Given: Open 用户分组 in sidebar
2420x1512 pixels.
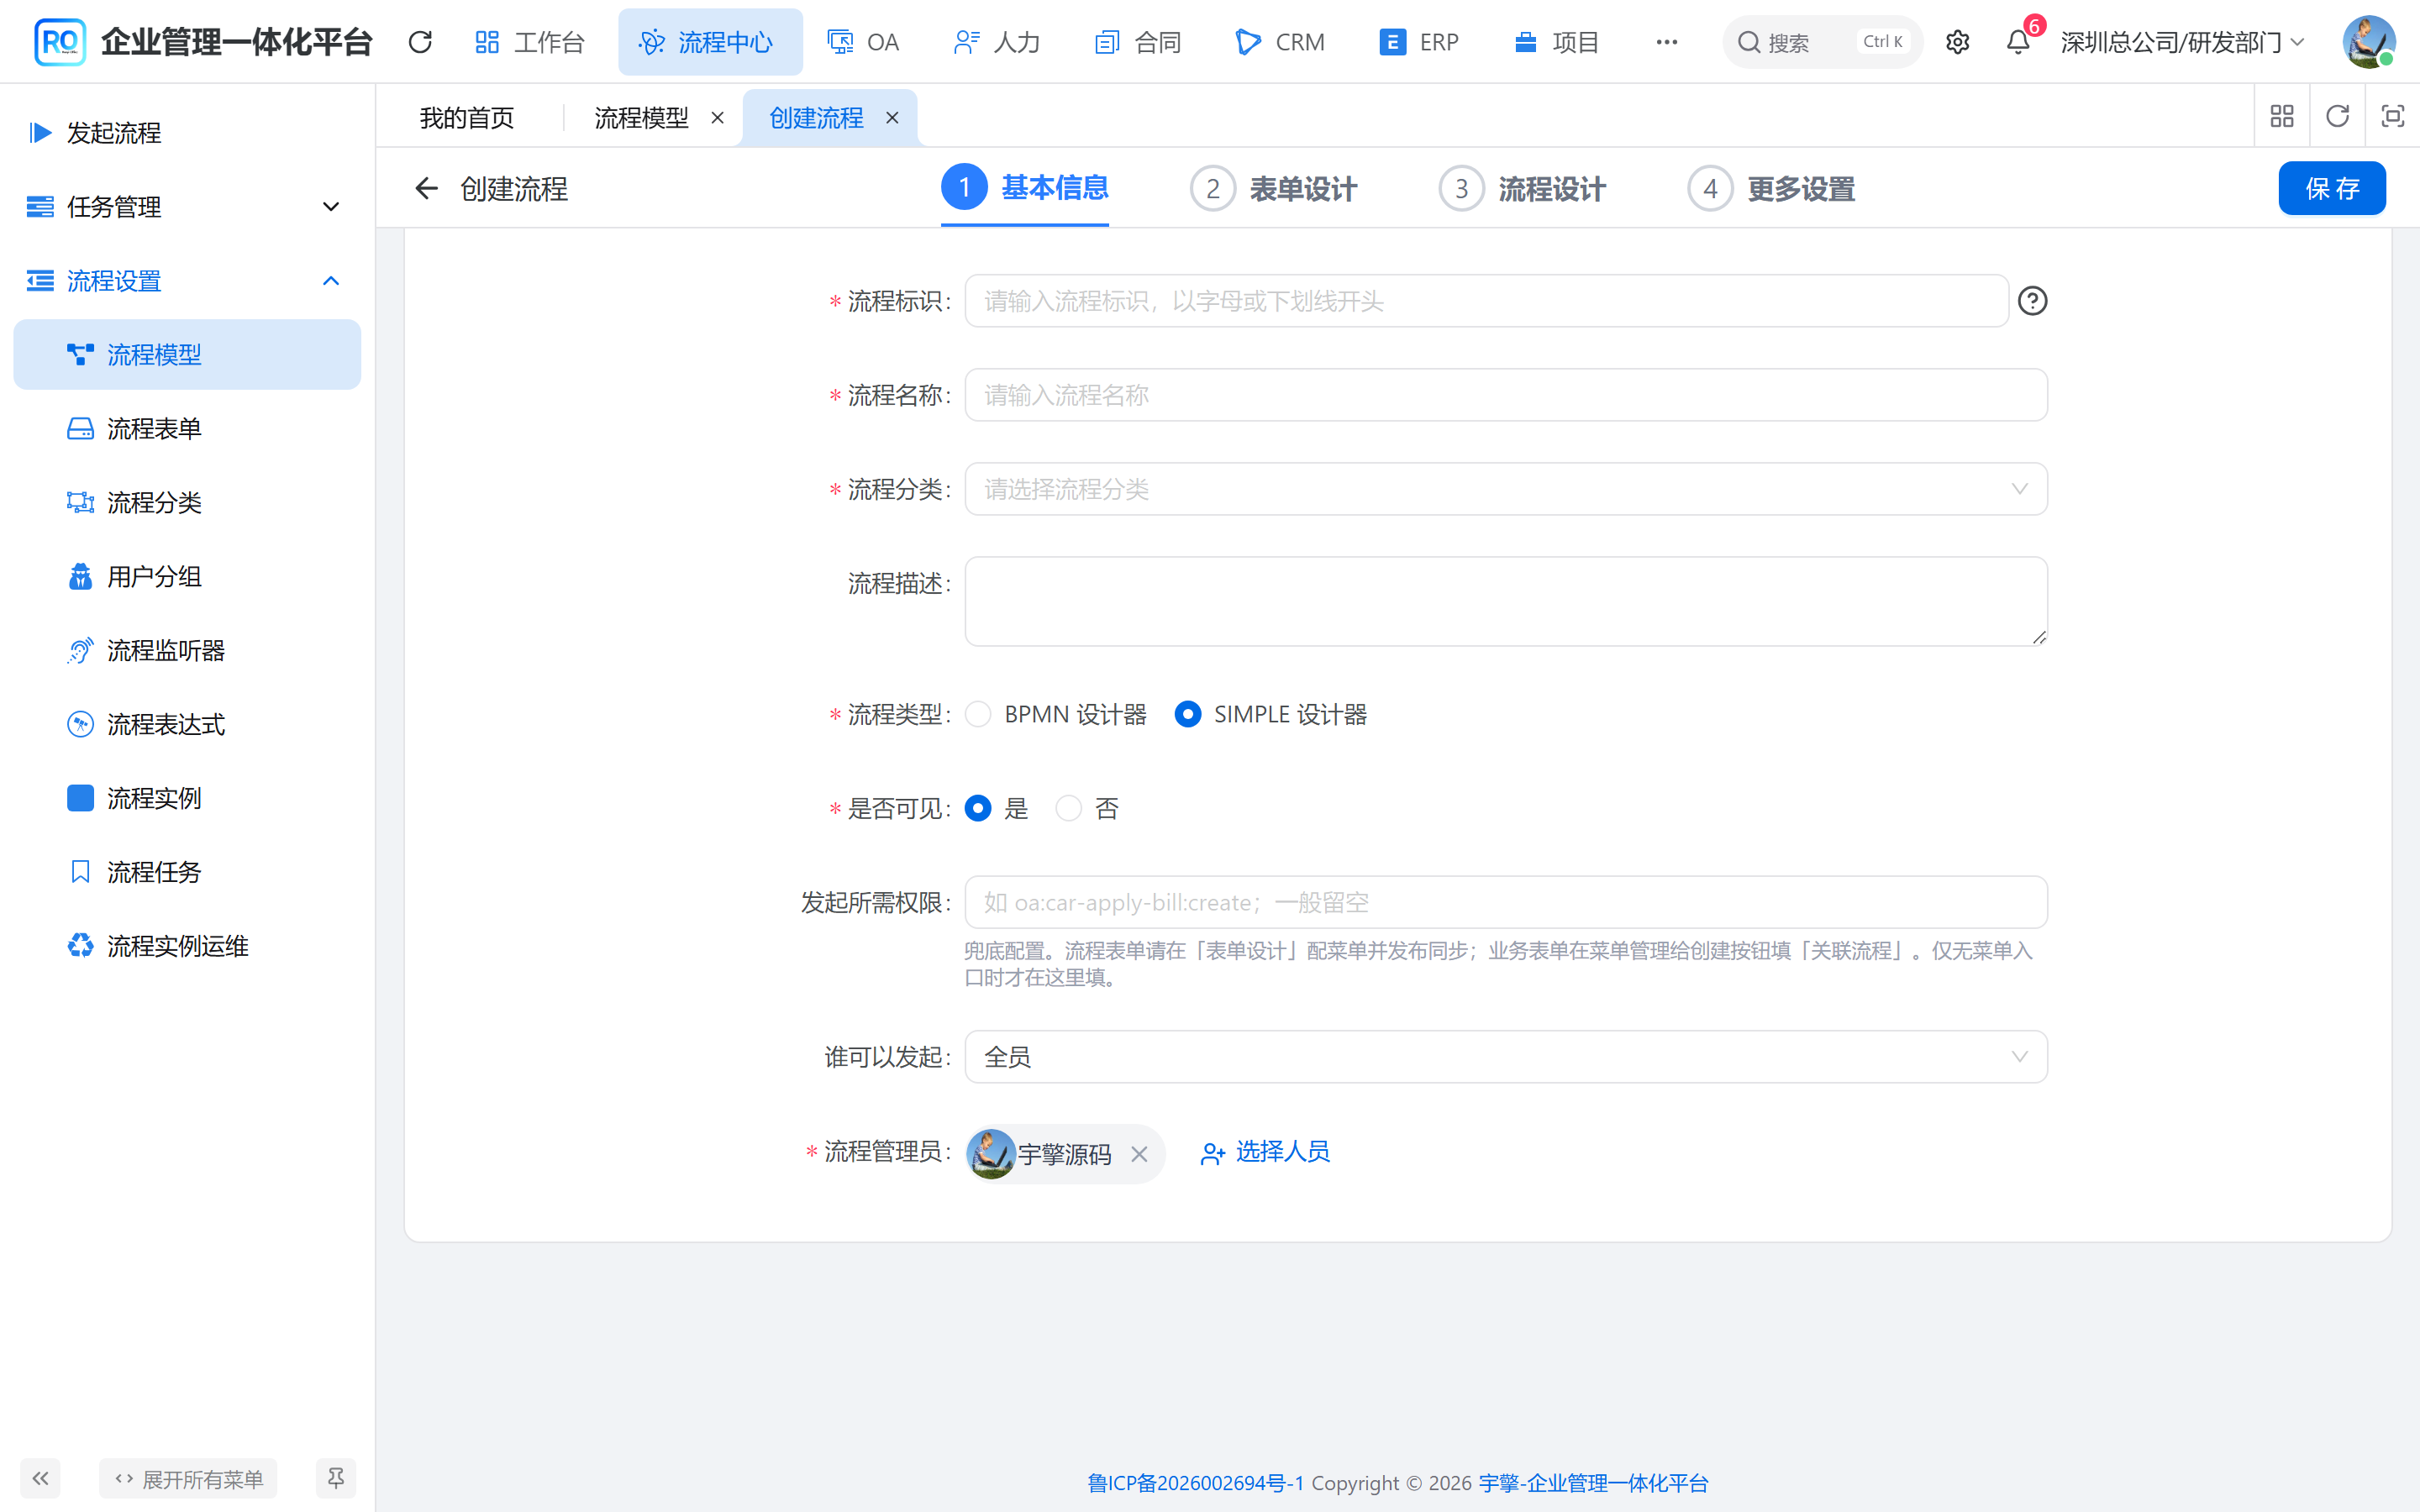Looking at the screenshot, I should pyautogui.click(x=187, y=576).
